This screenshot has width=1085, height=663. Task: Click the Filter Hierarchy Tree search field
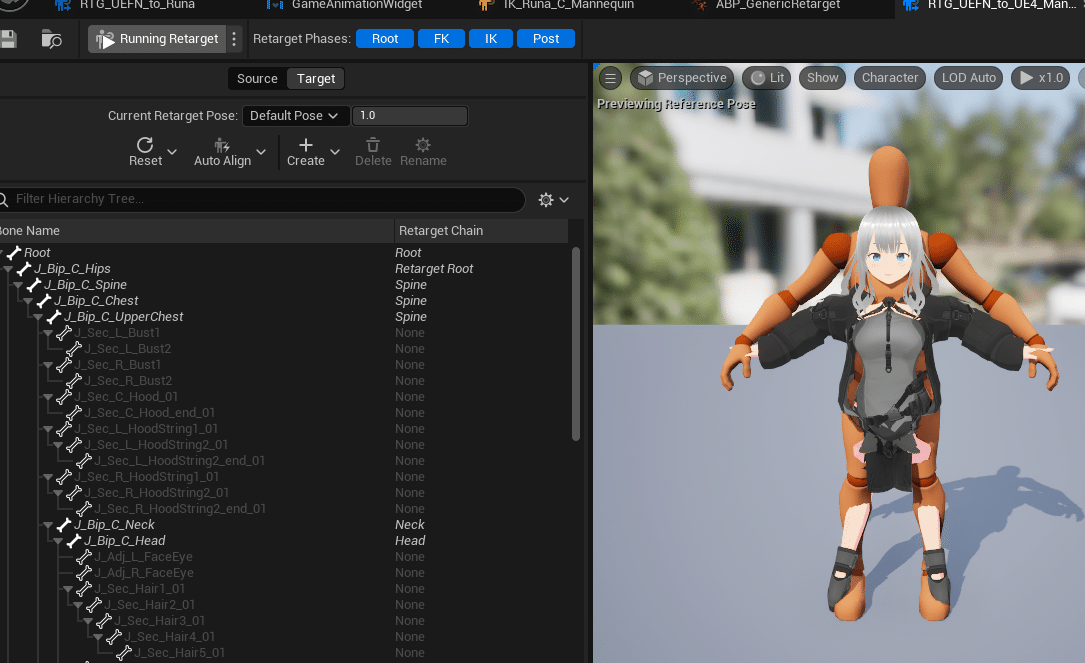[200, 199]
